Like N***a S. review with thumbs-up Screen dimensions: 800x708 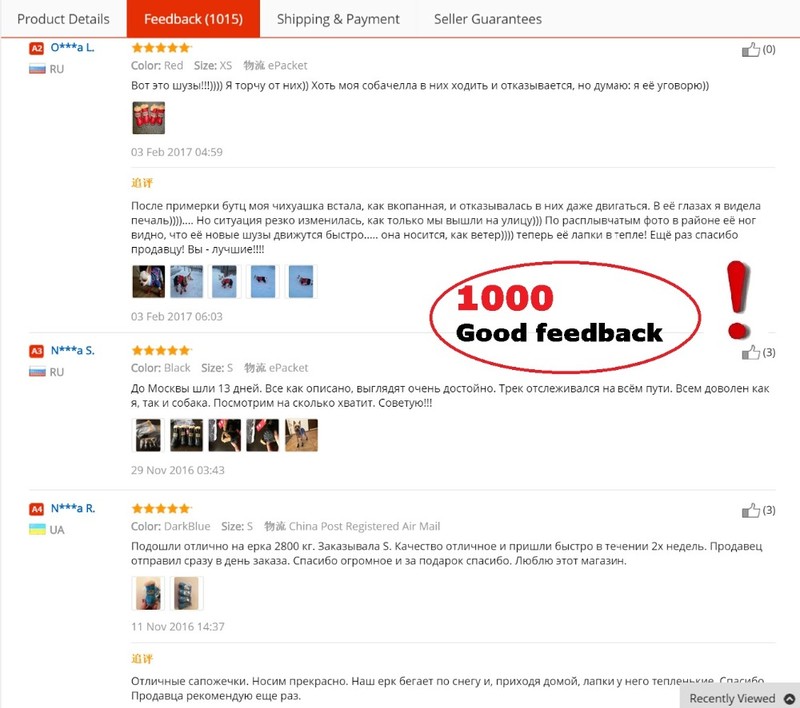click(x=751, y=352)
